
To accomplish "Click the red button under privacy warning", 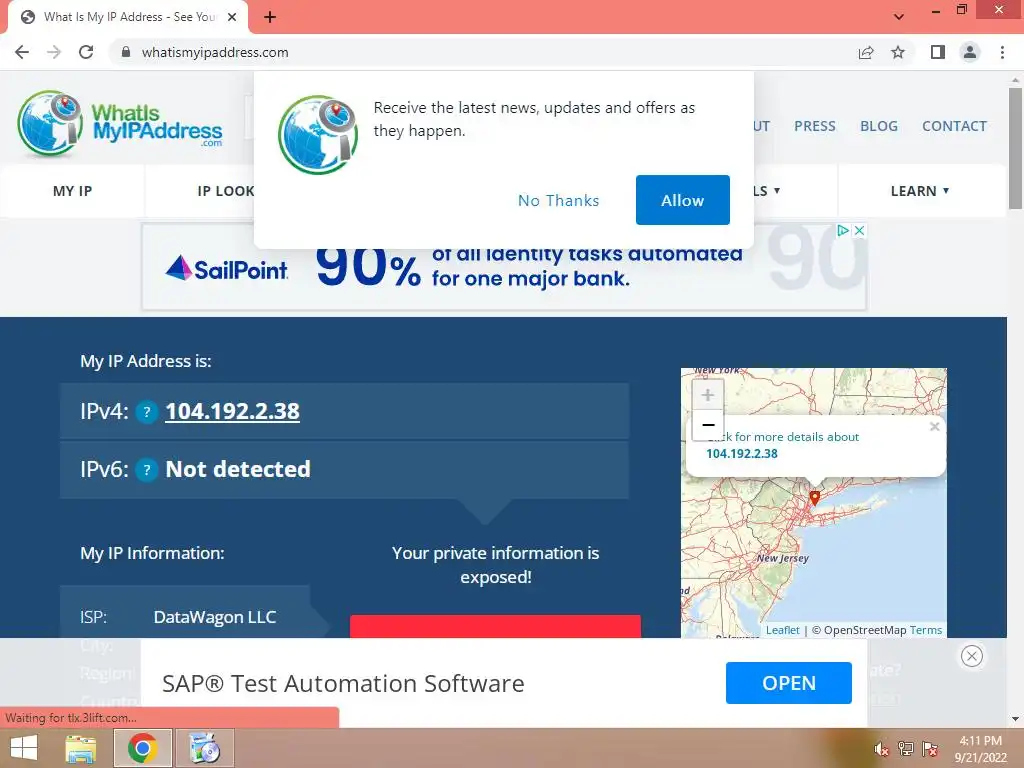I will (495, 626).
